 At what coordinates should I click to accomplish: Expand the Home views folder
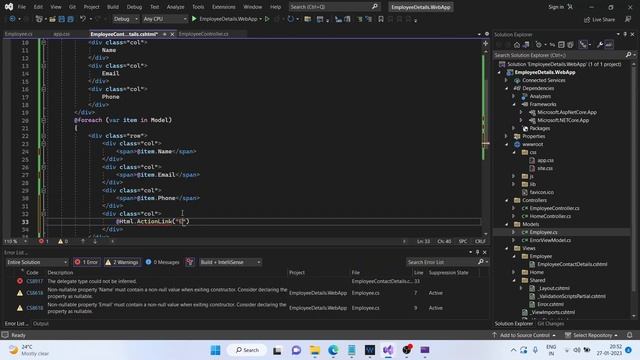point(514,272)
